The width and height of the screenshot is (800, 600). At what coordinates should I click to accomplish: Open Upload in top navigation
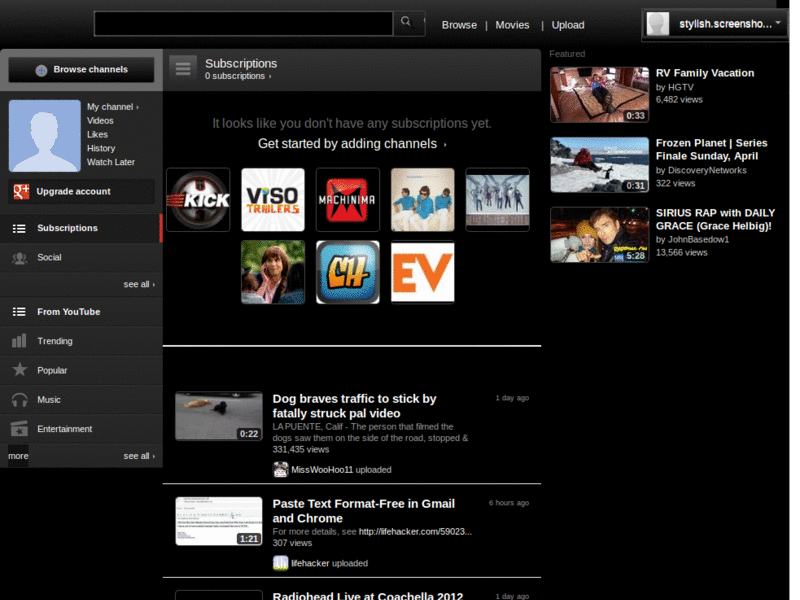tap(568, 25)
